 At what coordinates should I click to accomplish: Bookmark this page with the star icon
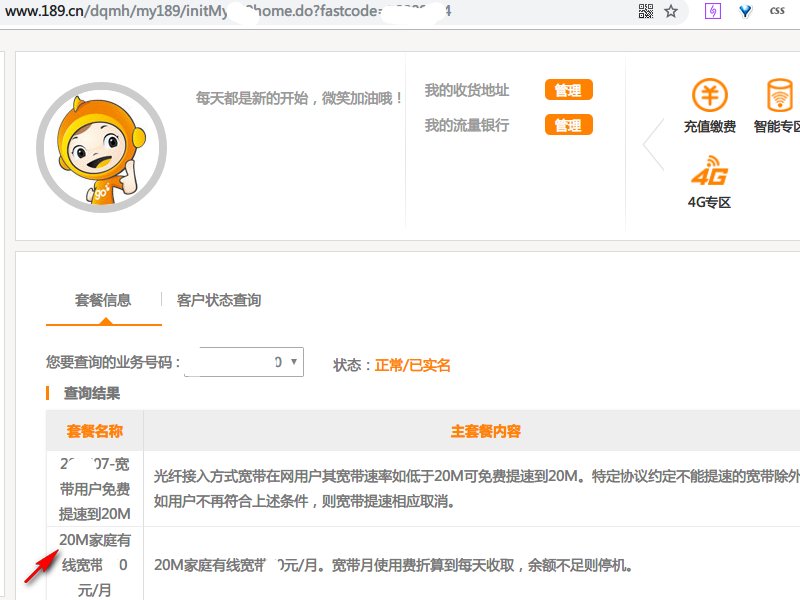point(671,11)
